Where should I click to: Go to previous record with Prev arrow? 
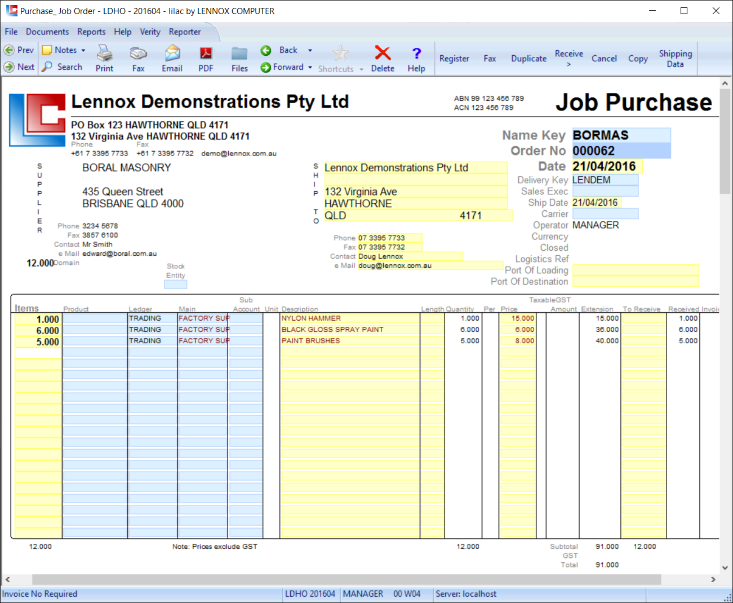click(x=19, y=50)
